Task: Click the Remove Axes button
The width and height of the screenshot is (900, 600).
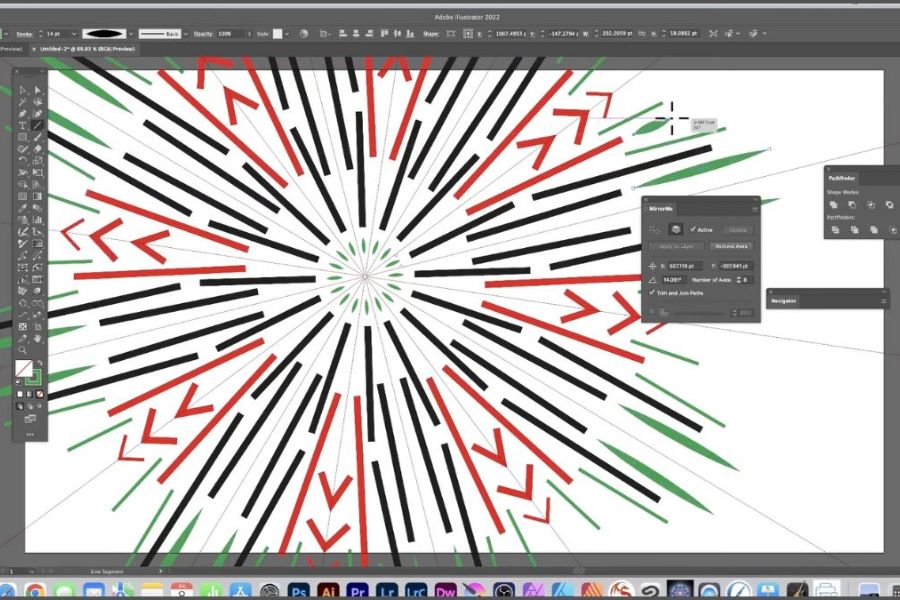Action: pyautogui.click(x=731, y=246)
